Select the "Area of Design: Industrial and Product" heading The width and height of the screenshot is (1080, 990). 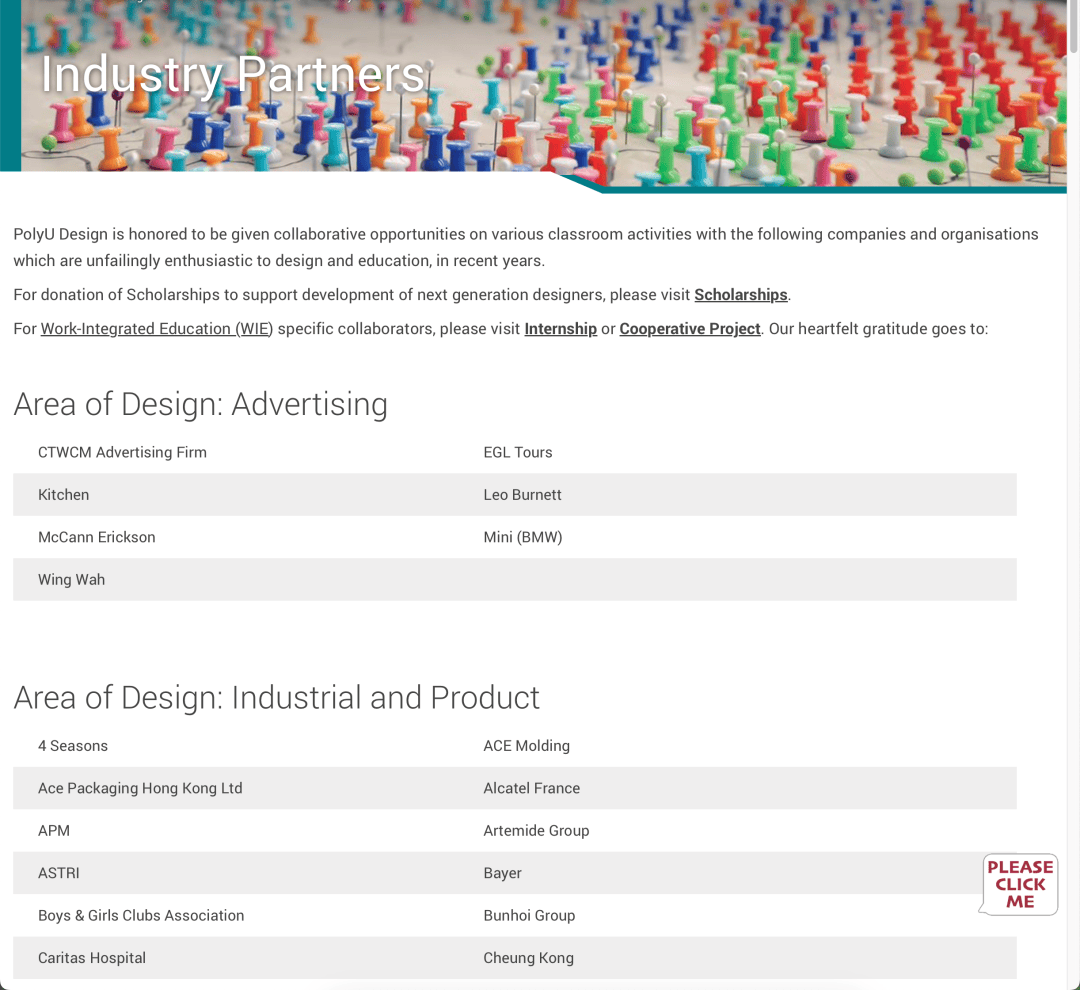pos(276,698)
